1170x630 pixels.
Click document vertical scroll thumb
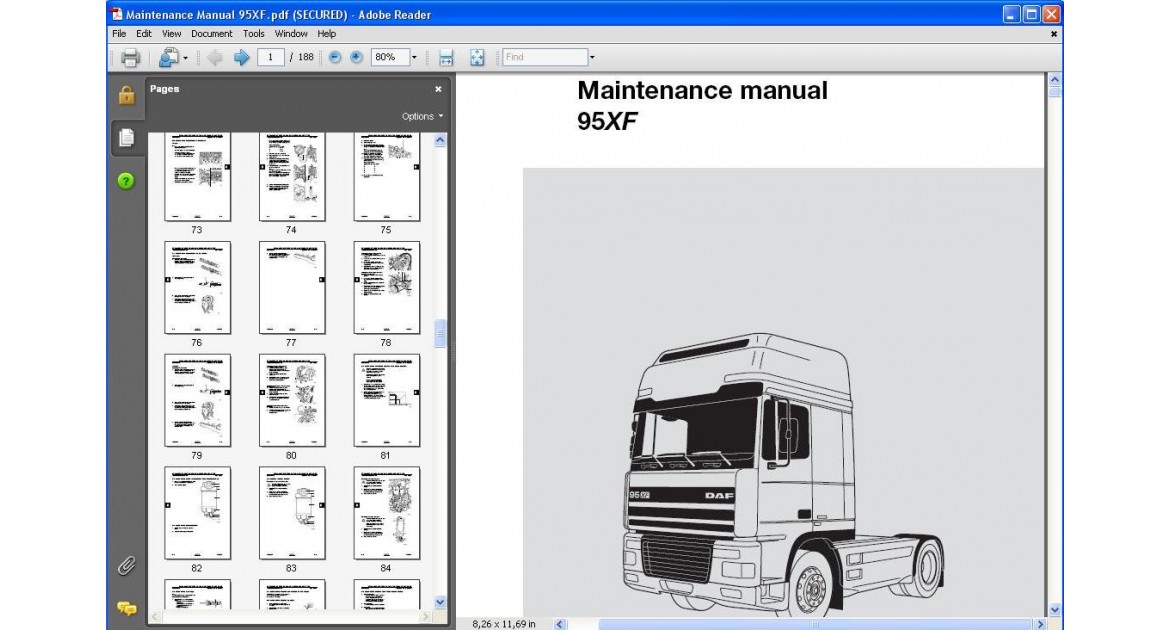click(x=1054, y=92)
